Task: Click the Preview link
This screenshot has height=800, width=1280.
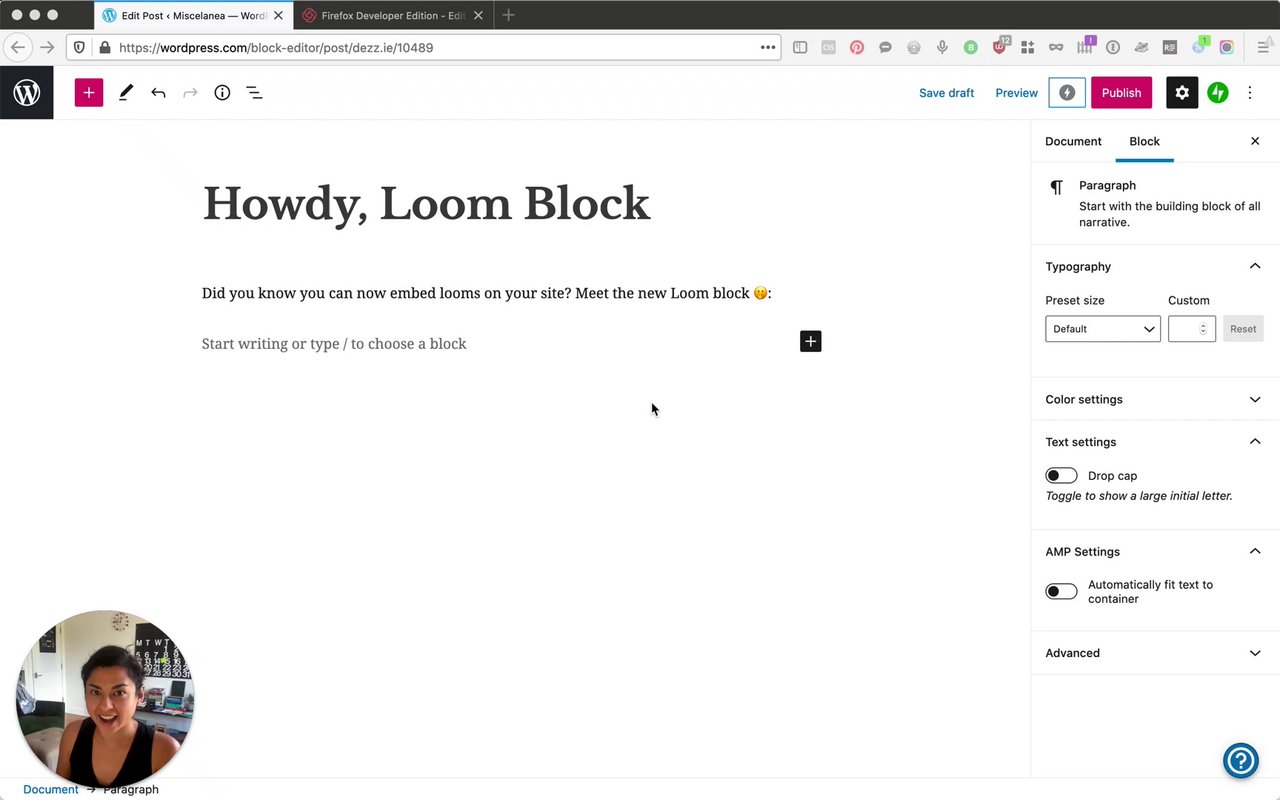Action: click(x=1016, y=93)
